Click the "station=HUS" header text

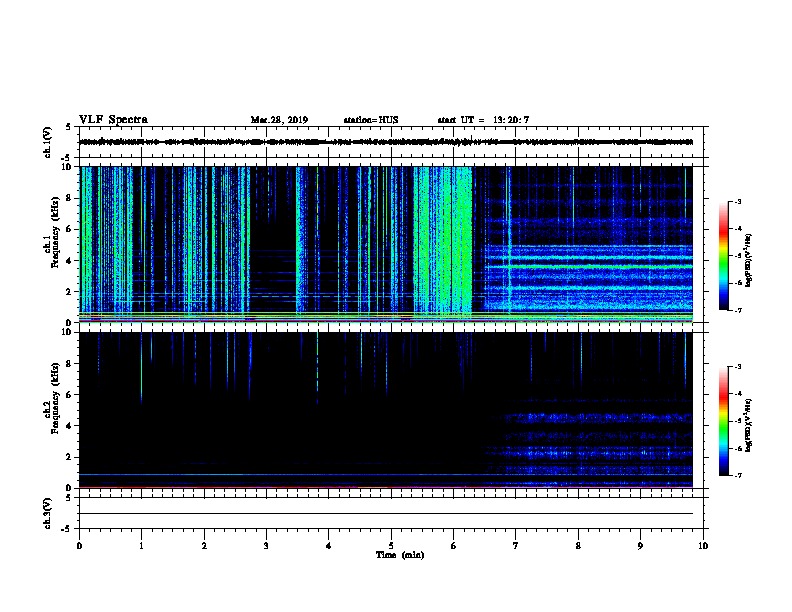[371, 120]
